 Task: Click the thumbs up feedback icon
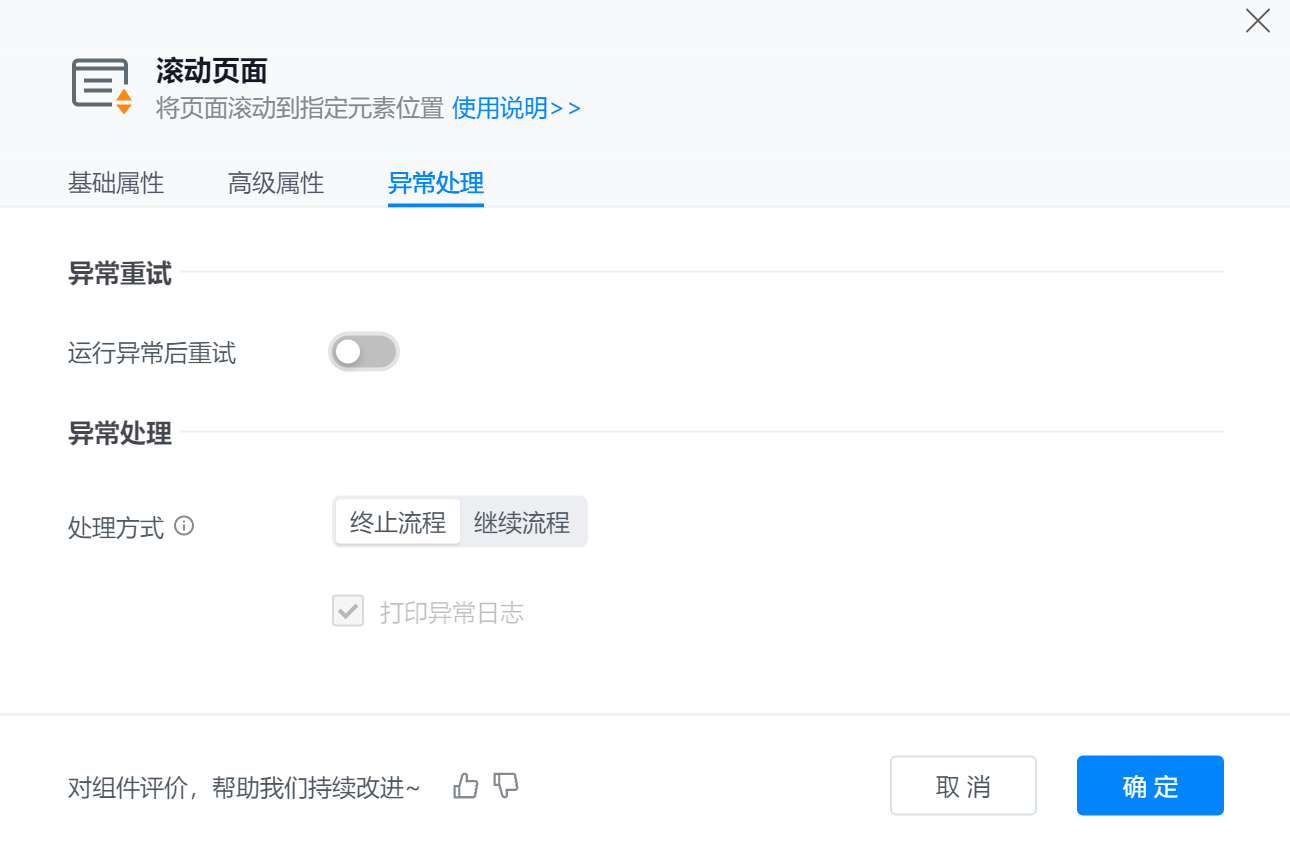[x=466, y=786]
